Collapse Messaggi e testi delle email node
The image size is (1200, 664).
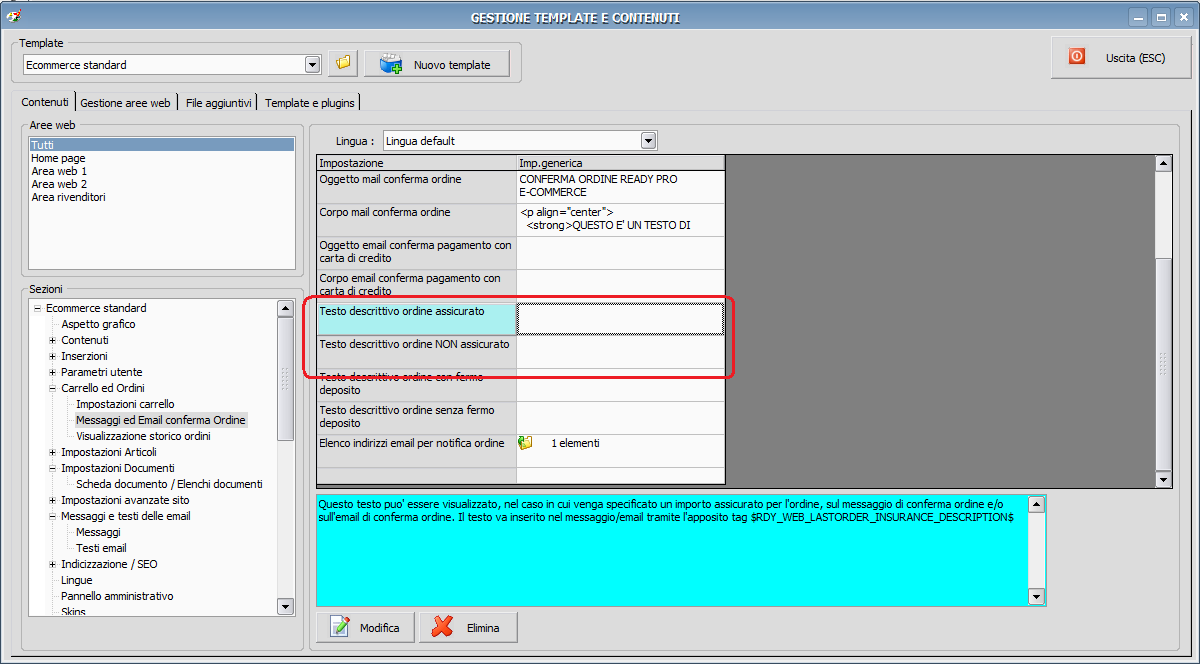[x=52, y=516]
